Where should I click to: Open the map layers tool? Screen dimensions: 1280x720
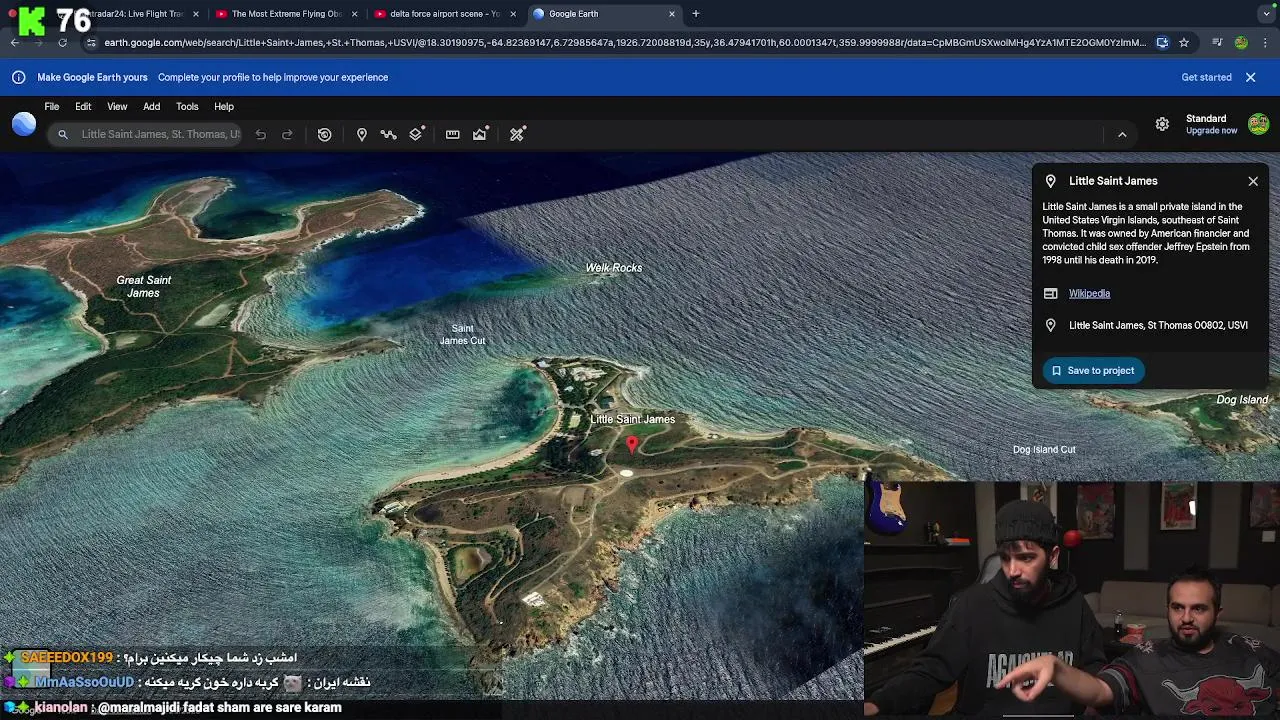(x=417, y=134)
